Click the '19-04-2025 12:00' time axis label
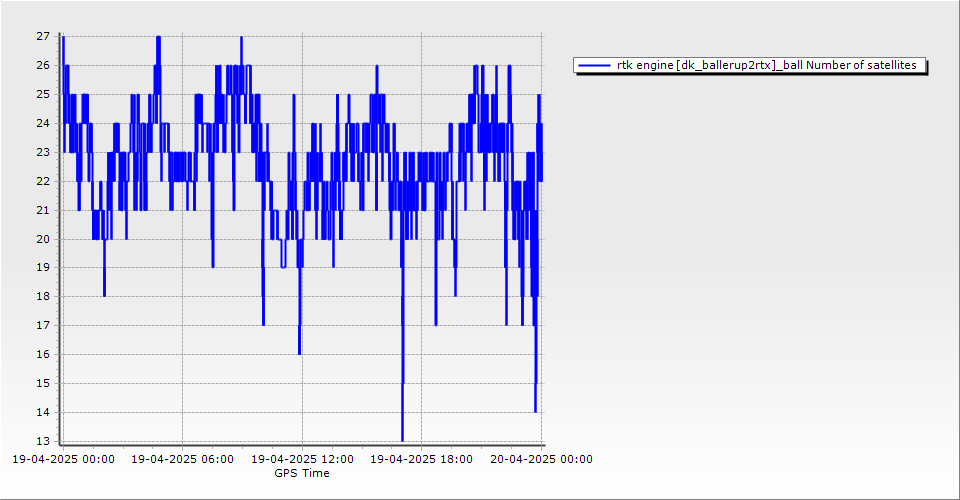The image size is (960, 500). (x=302, y=459)
